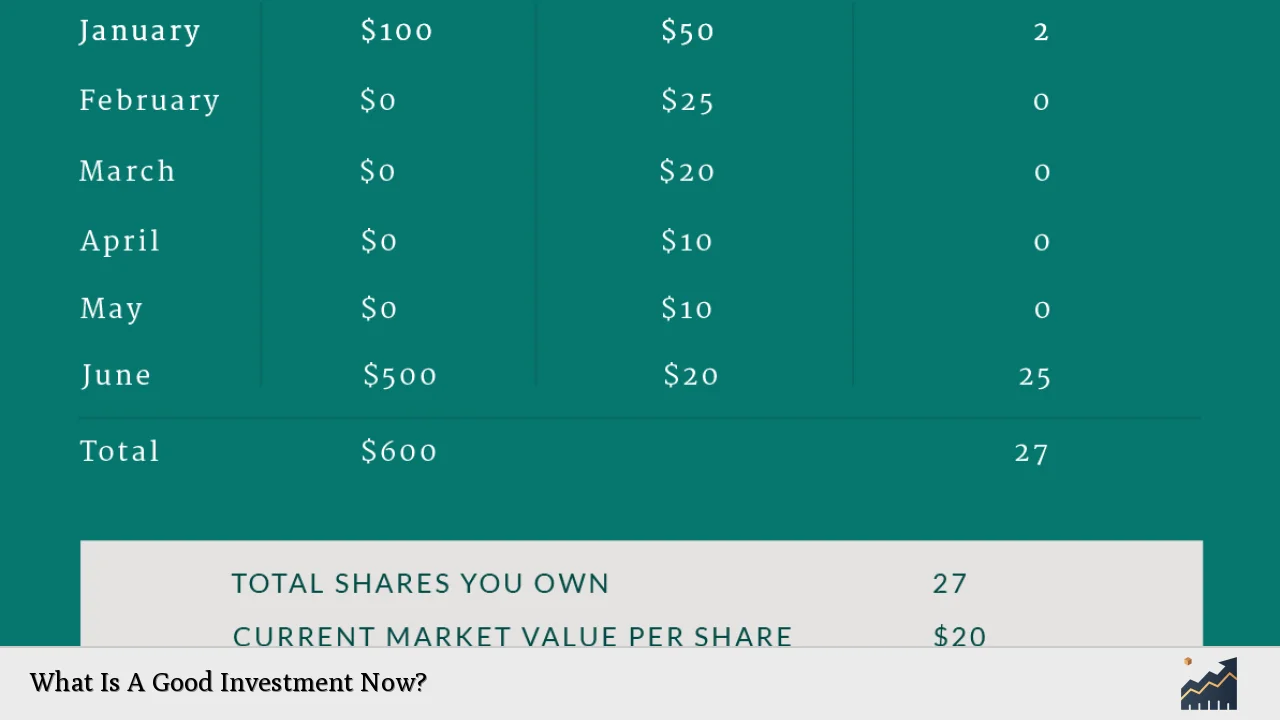Click the 27 in the summary box
The width and height of the screenshot is (1280, 720).
(x=950, y=584)
